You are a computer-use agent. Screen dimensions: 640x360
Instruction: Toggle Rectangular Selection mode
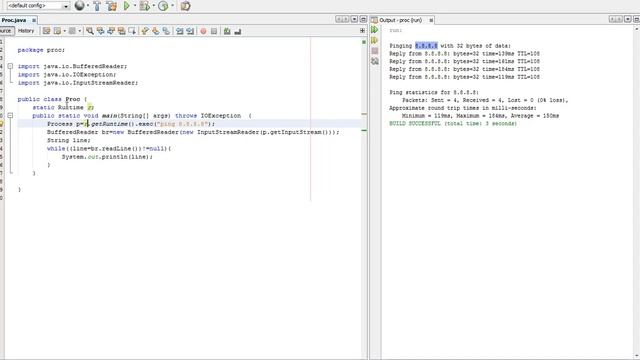[132, 31]
